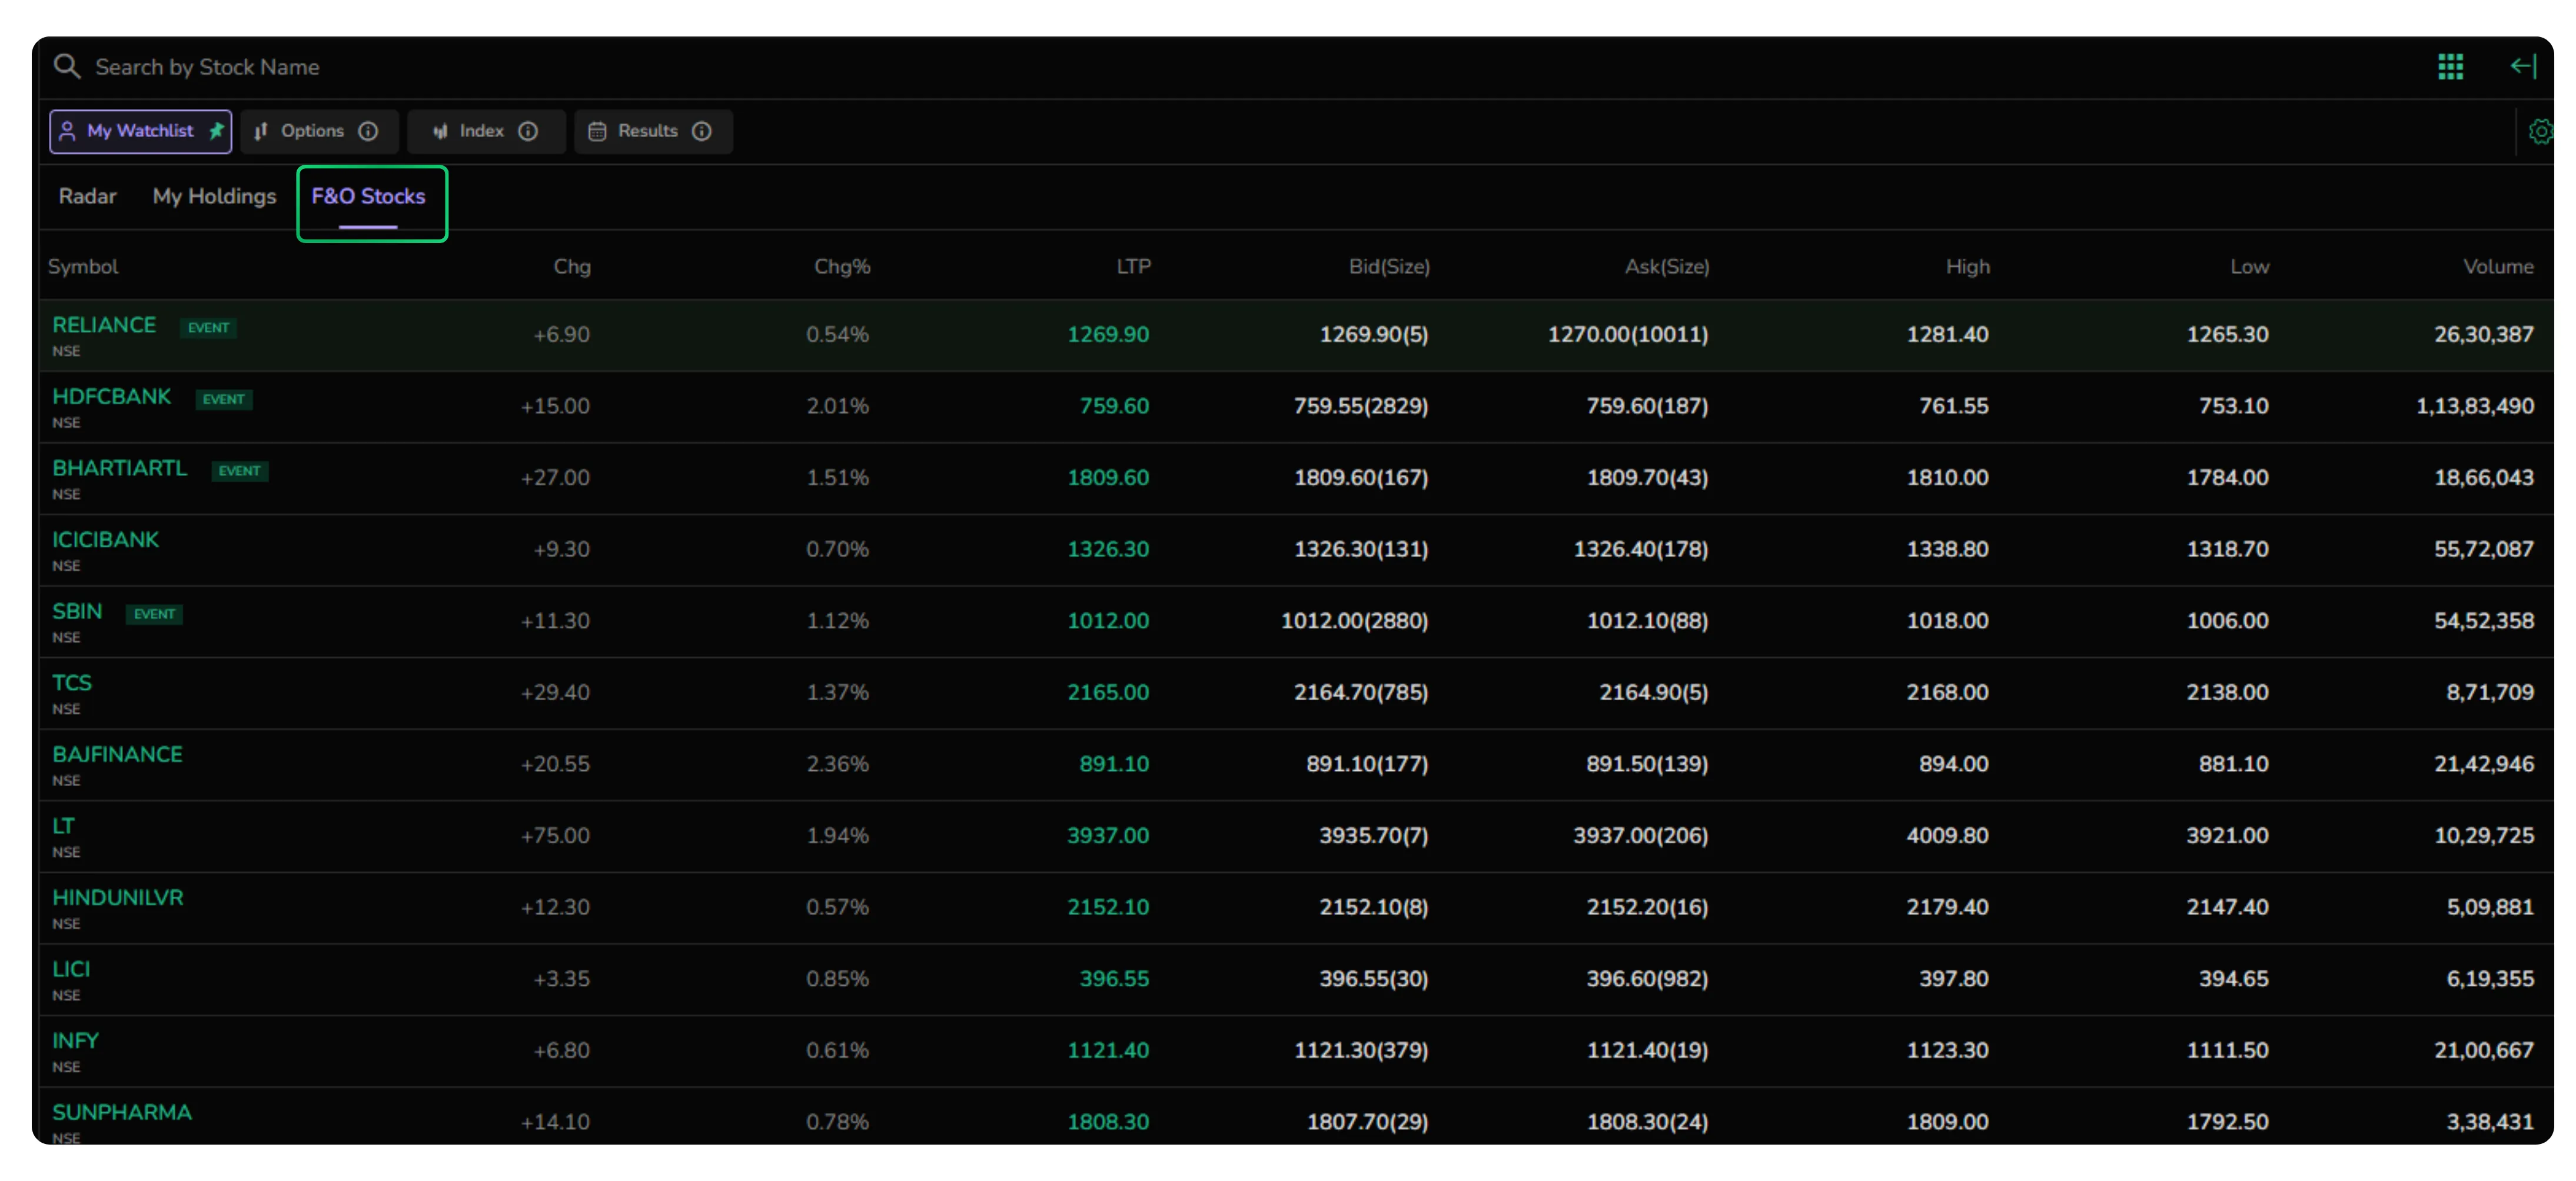The height and width of the screenshot is (1181, 2576).
Task: Sort by the Ask(Size) column header
Action: click(x=1667, y=266)
